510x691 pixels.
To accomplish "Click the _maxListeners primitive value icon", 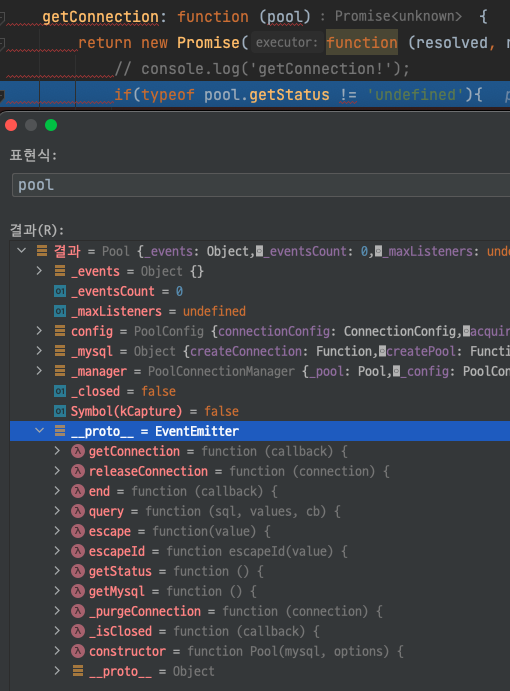I will click(x=60, y=311).
